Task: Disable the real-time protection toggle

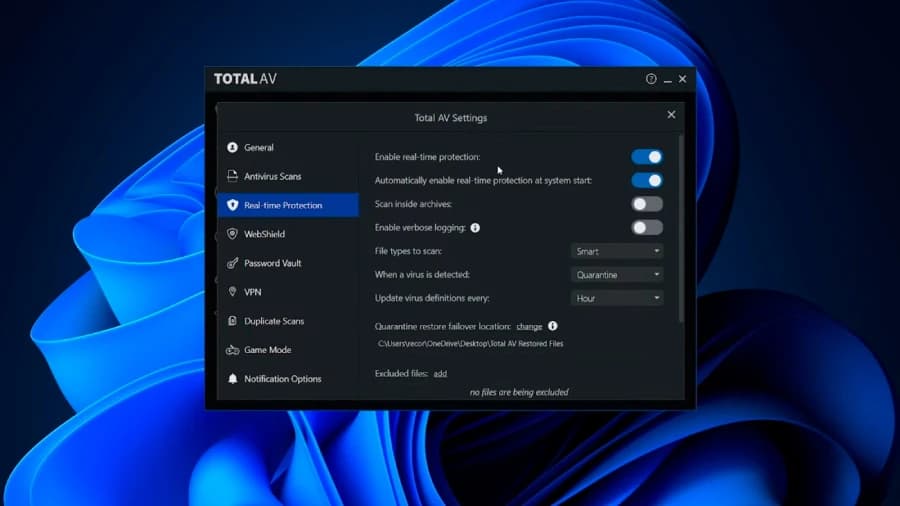Action: click(x=647, y=157)
